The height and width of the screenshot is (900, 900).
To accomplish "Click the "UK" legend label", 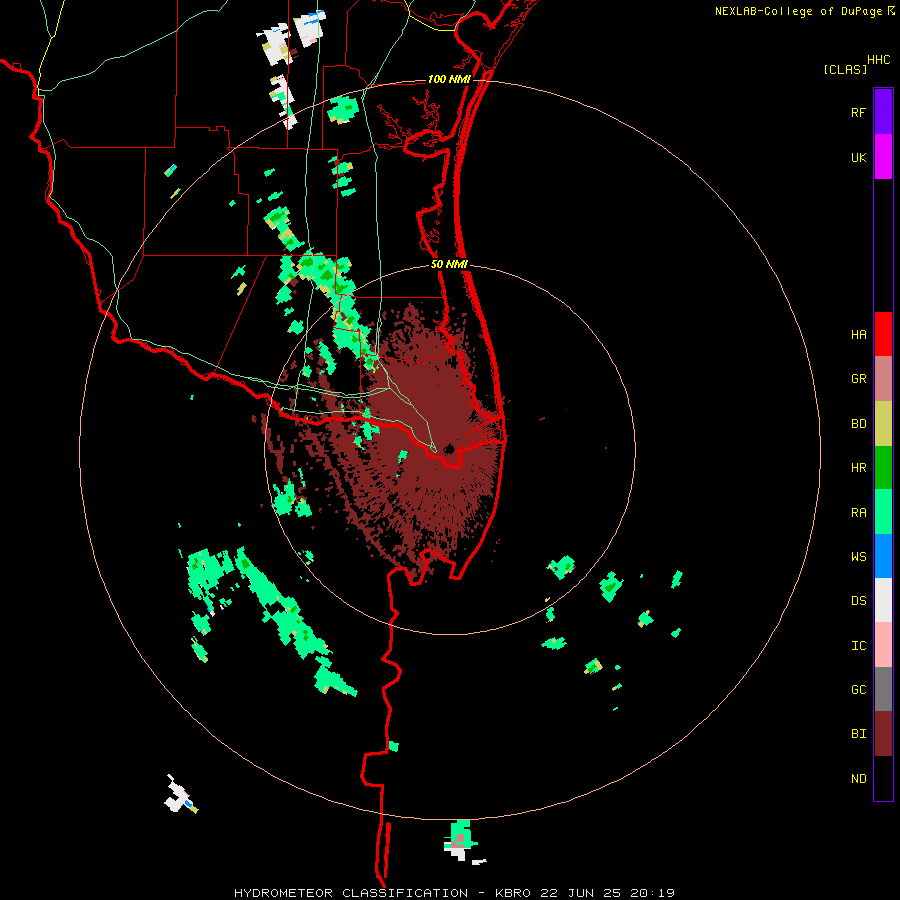I will point(859,157).
